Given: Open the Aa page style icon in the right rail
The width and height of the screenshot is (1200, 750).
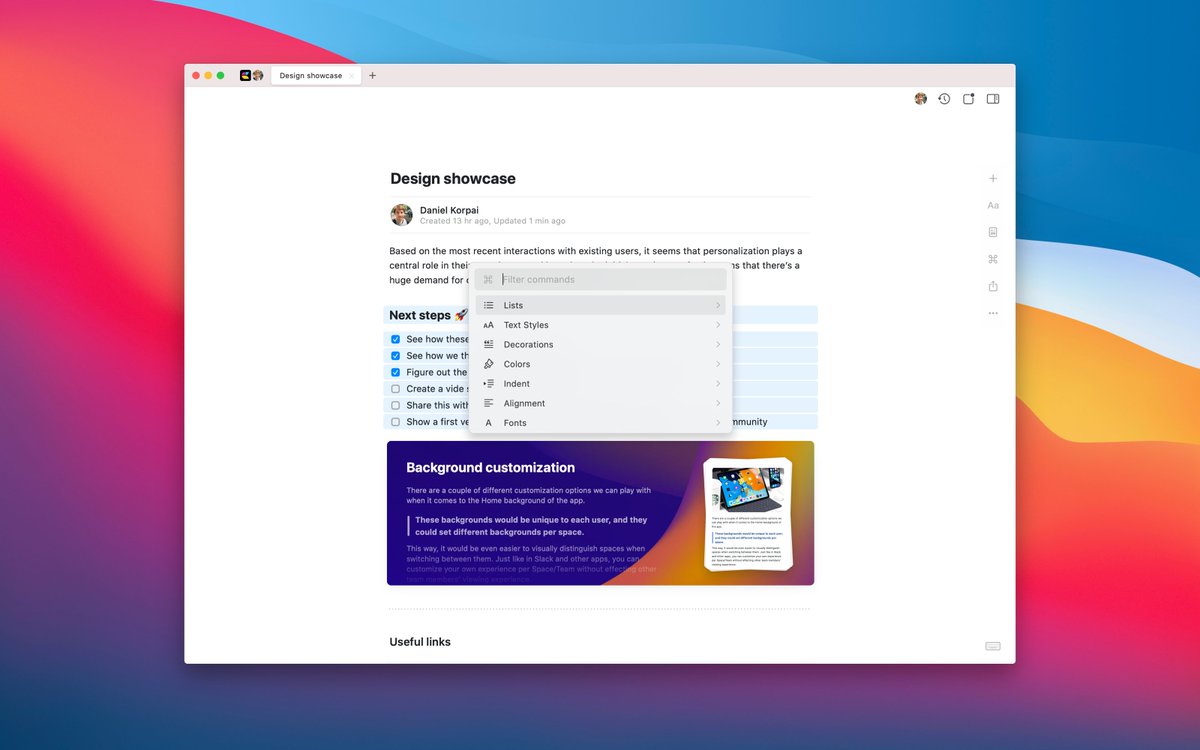Looking at the screenshot, I should pos(993,205).
